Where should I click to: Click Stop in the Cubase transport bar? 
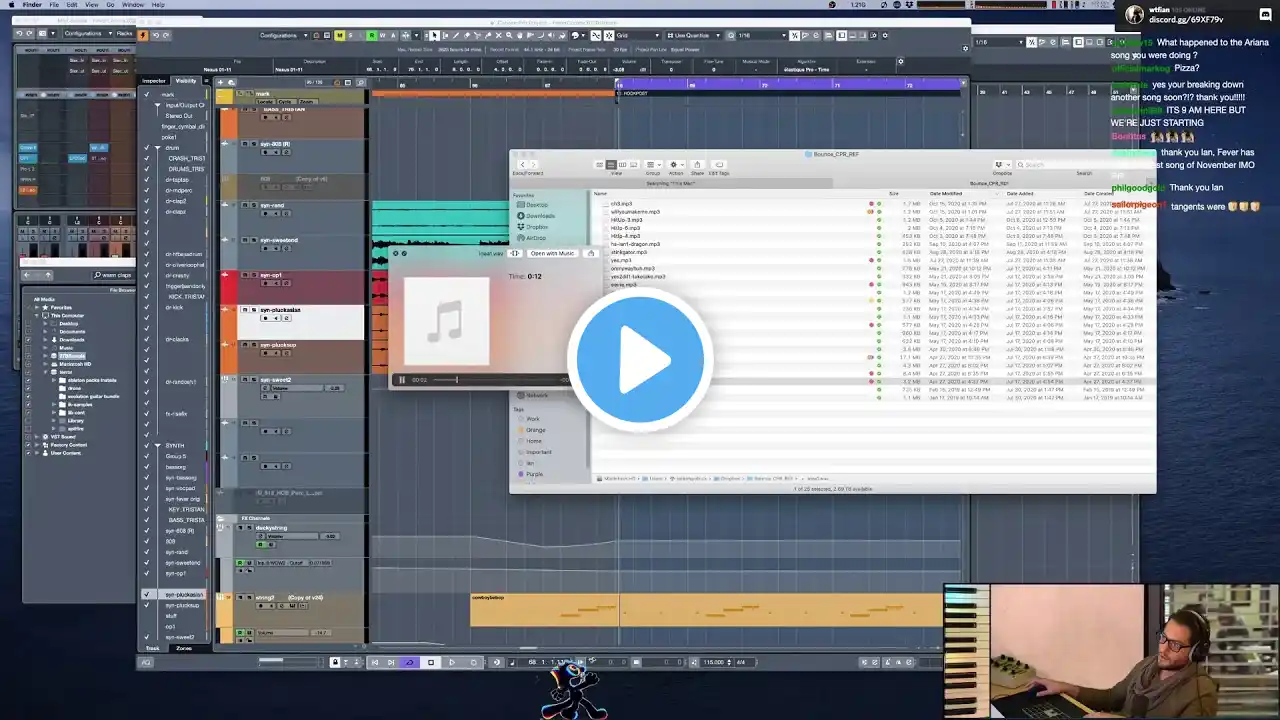431,662
